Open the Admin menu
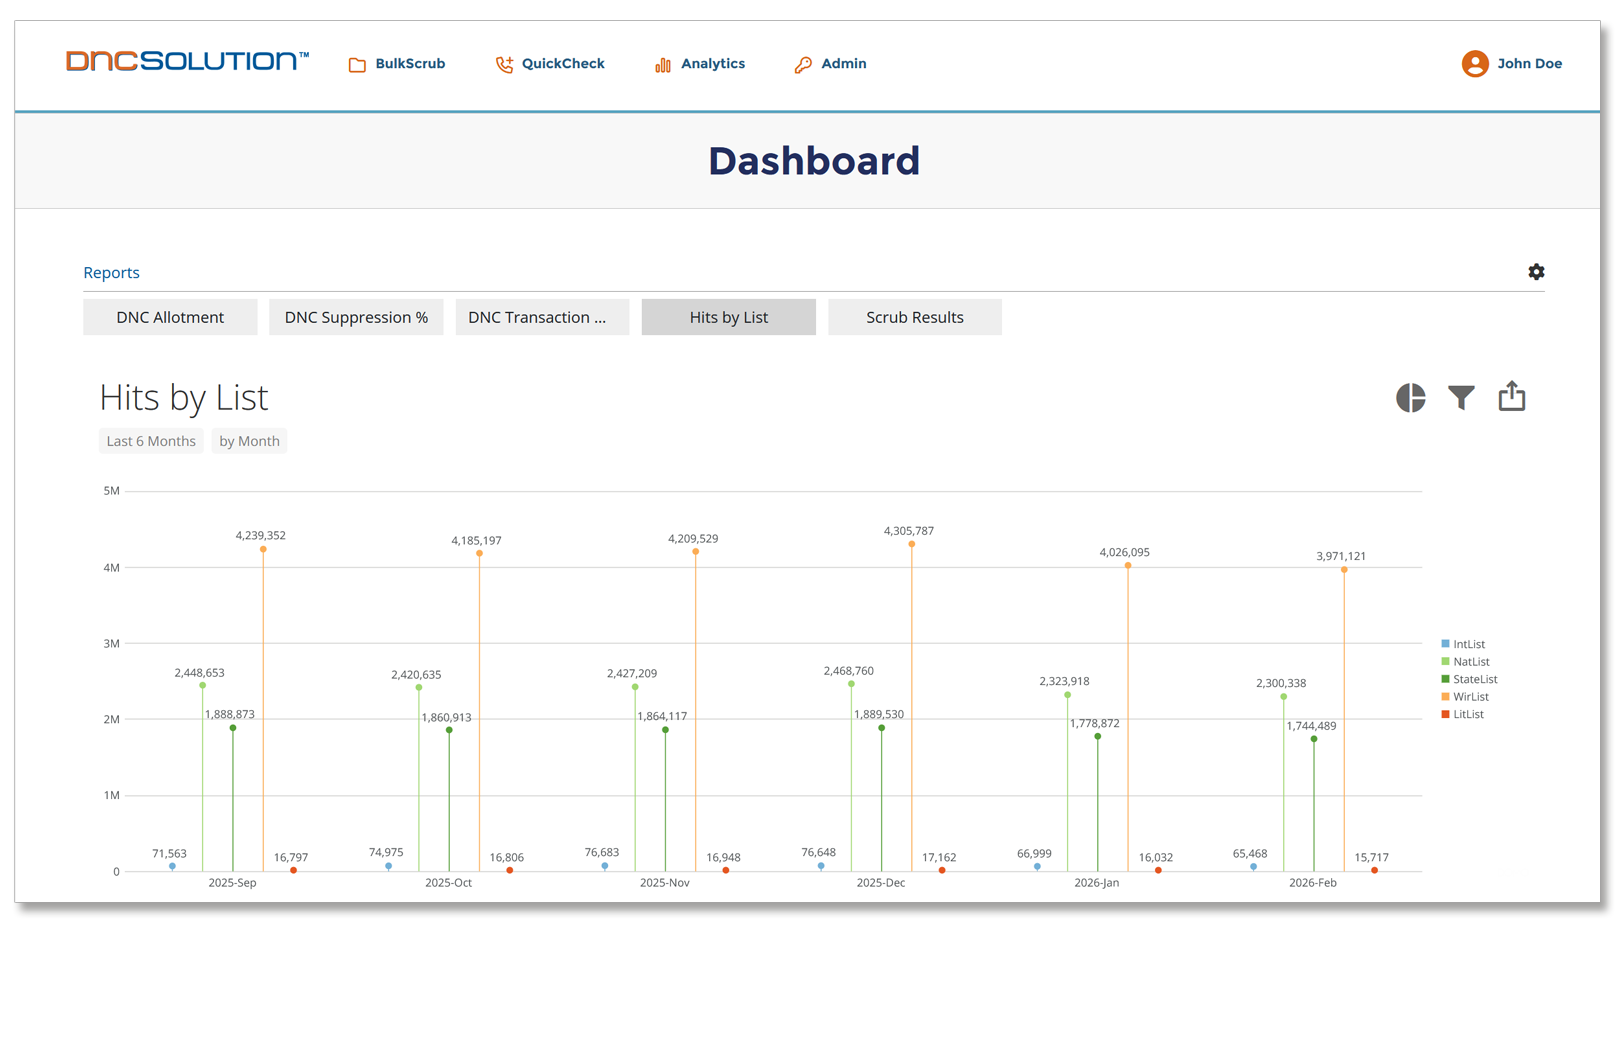 click(x=831, y=64)
